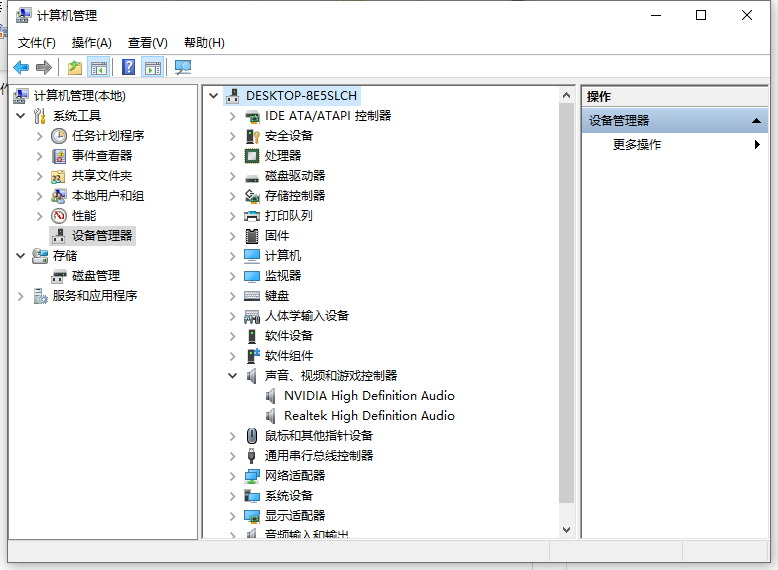Maximize the 计算机管理 window
778x570 pixels.
coord(701,15)
